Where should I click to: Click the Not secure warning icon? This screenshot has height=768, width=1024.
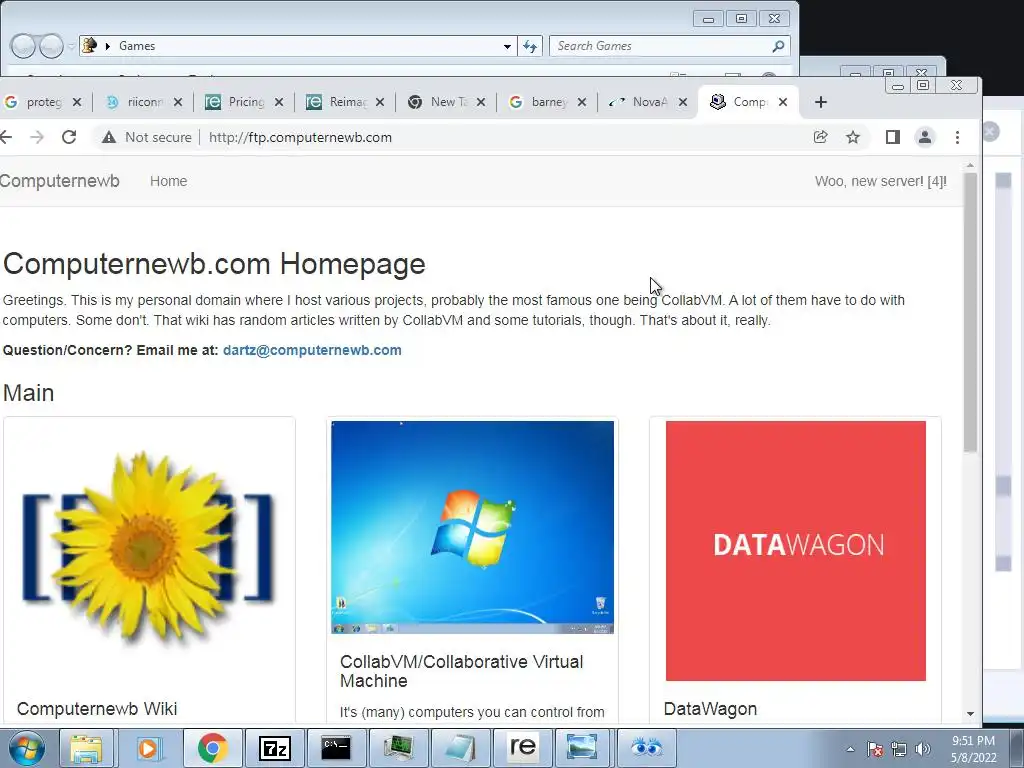tap(109, 137)
